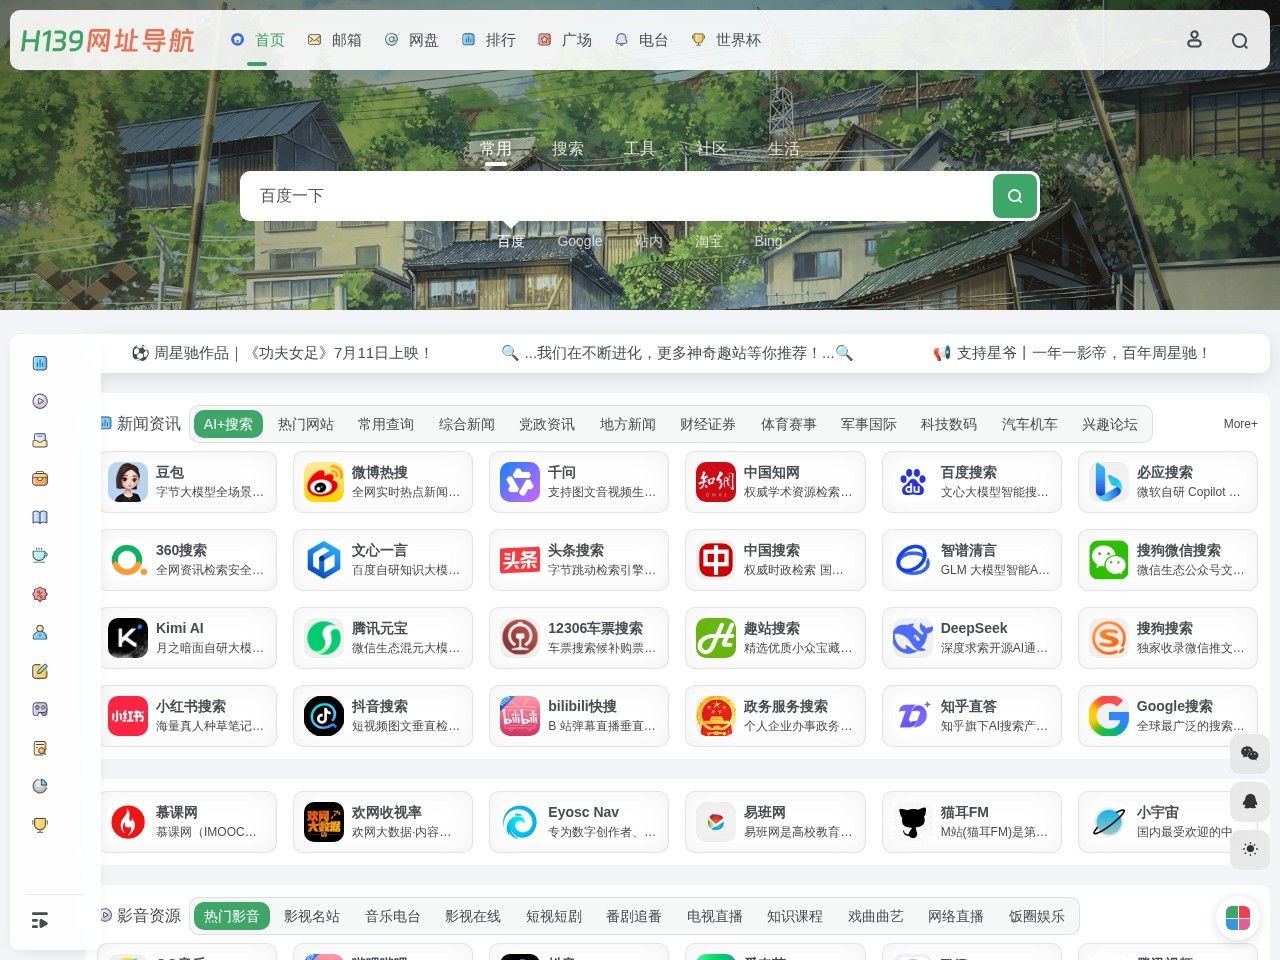
Task: Switch search category to 工具 tab
Action: [640, 149]
